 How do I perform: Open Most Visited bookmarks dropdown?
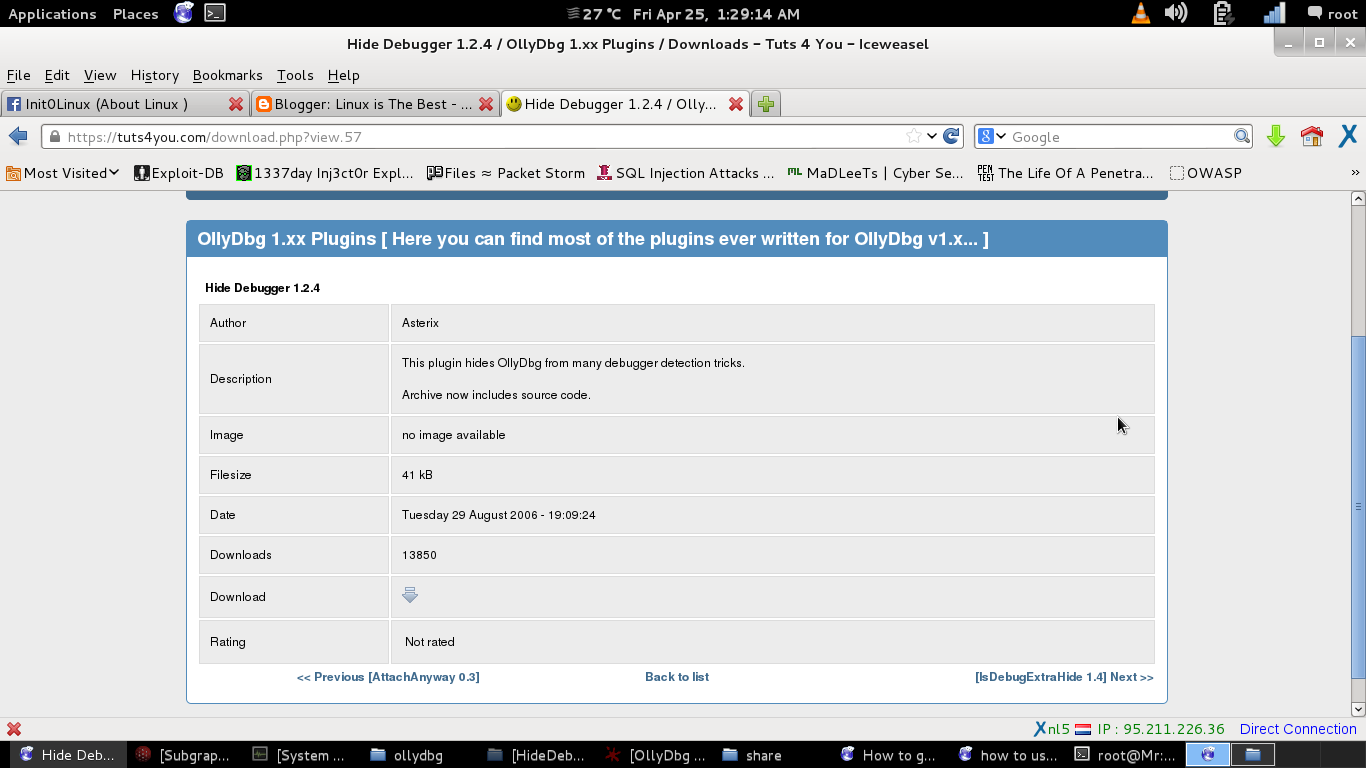tap(63, 173)
